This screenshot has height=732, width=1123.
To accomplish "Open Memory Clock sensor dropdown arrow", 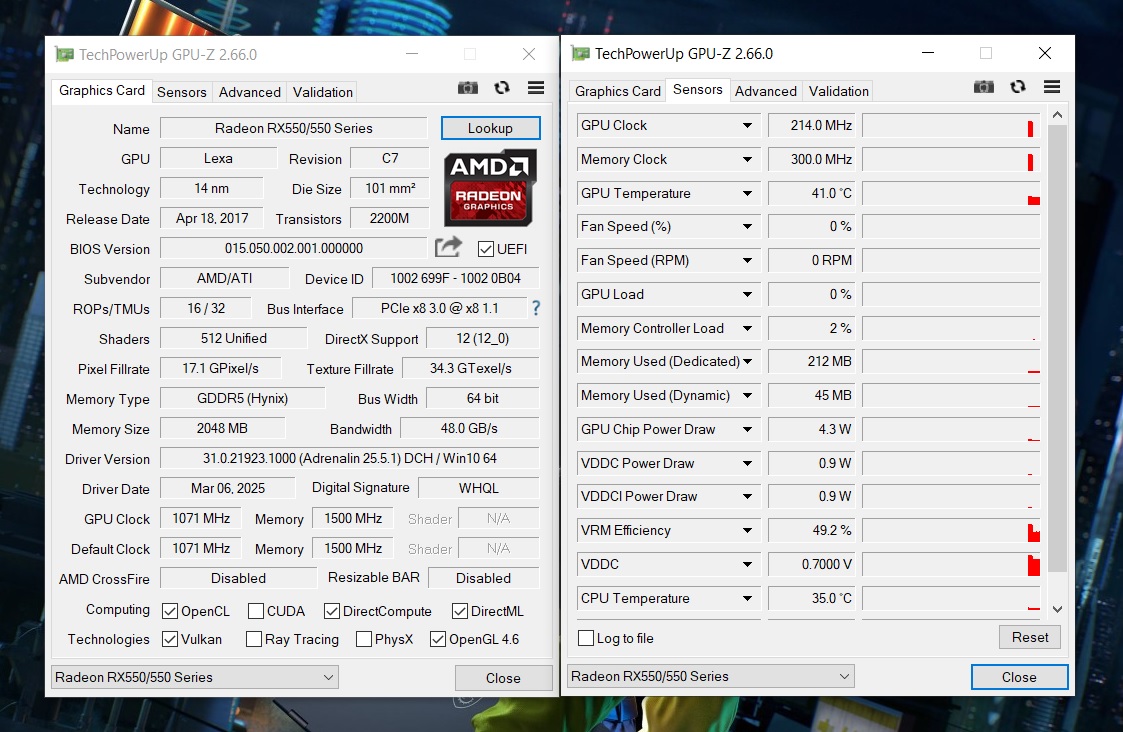I will 747,159.
